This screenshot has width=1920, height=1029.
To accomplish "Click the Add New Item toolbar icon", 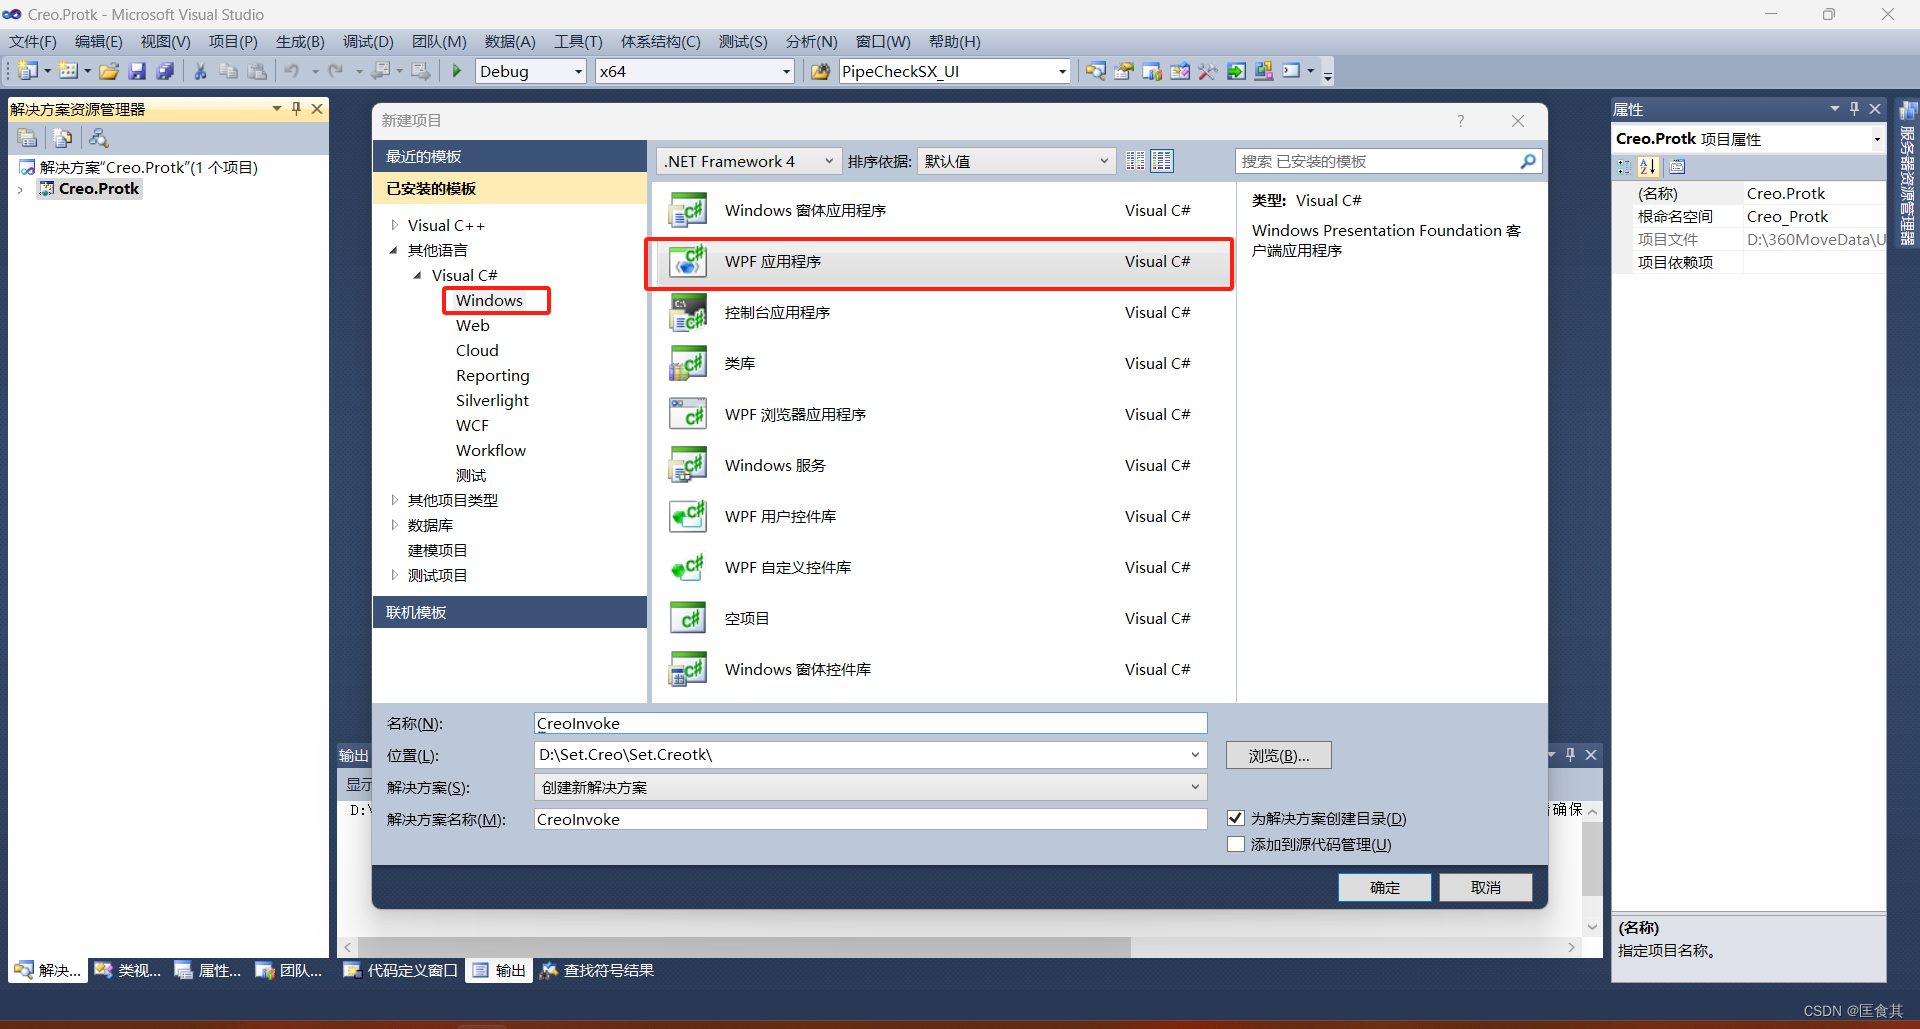I will point(68,71).
